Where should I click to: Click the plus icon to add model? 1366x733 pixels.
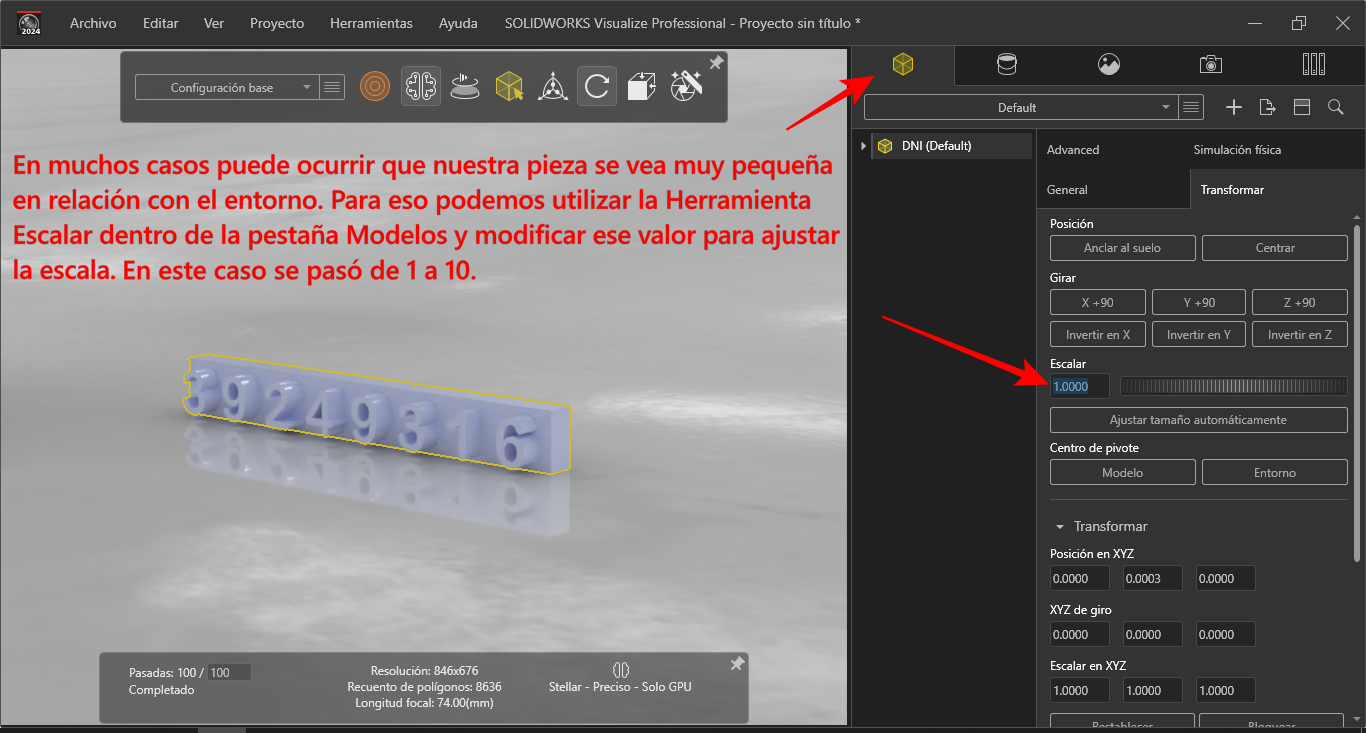1234,107
